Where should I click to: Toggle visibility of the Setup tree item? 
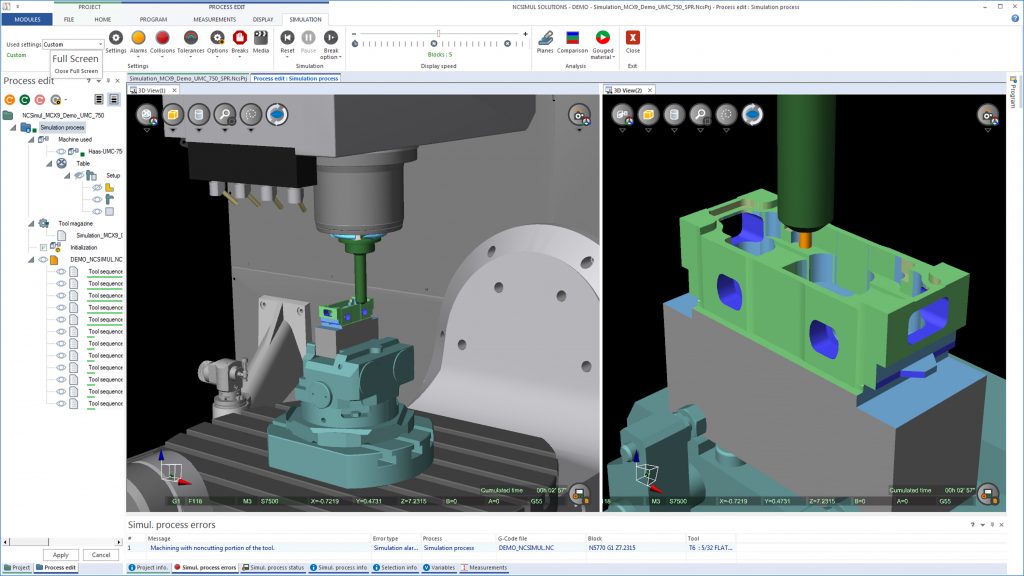(x=78, y=175)
